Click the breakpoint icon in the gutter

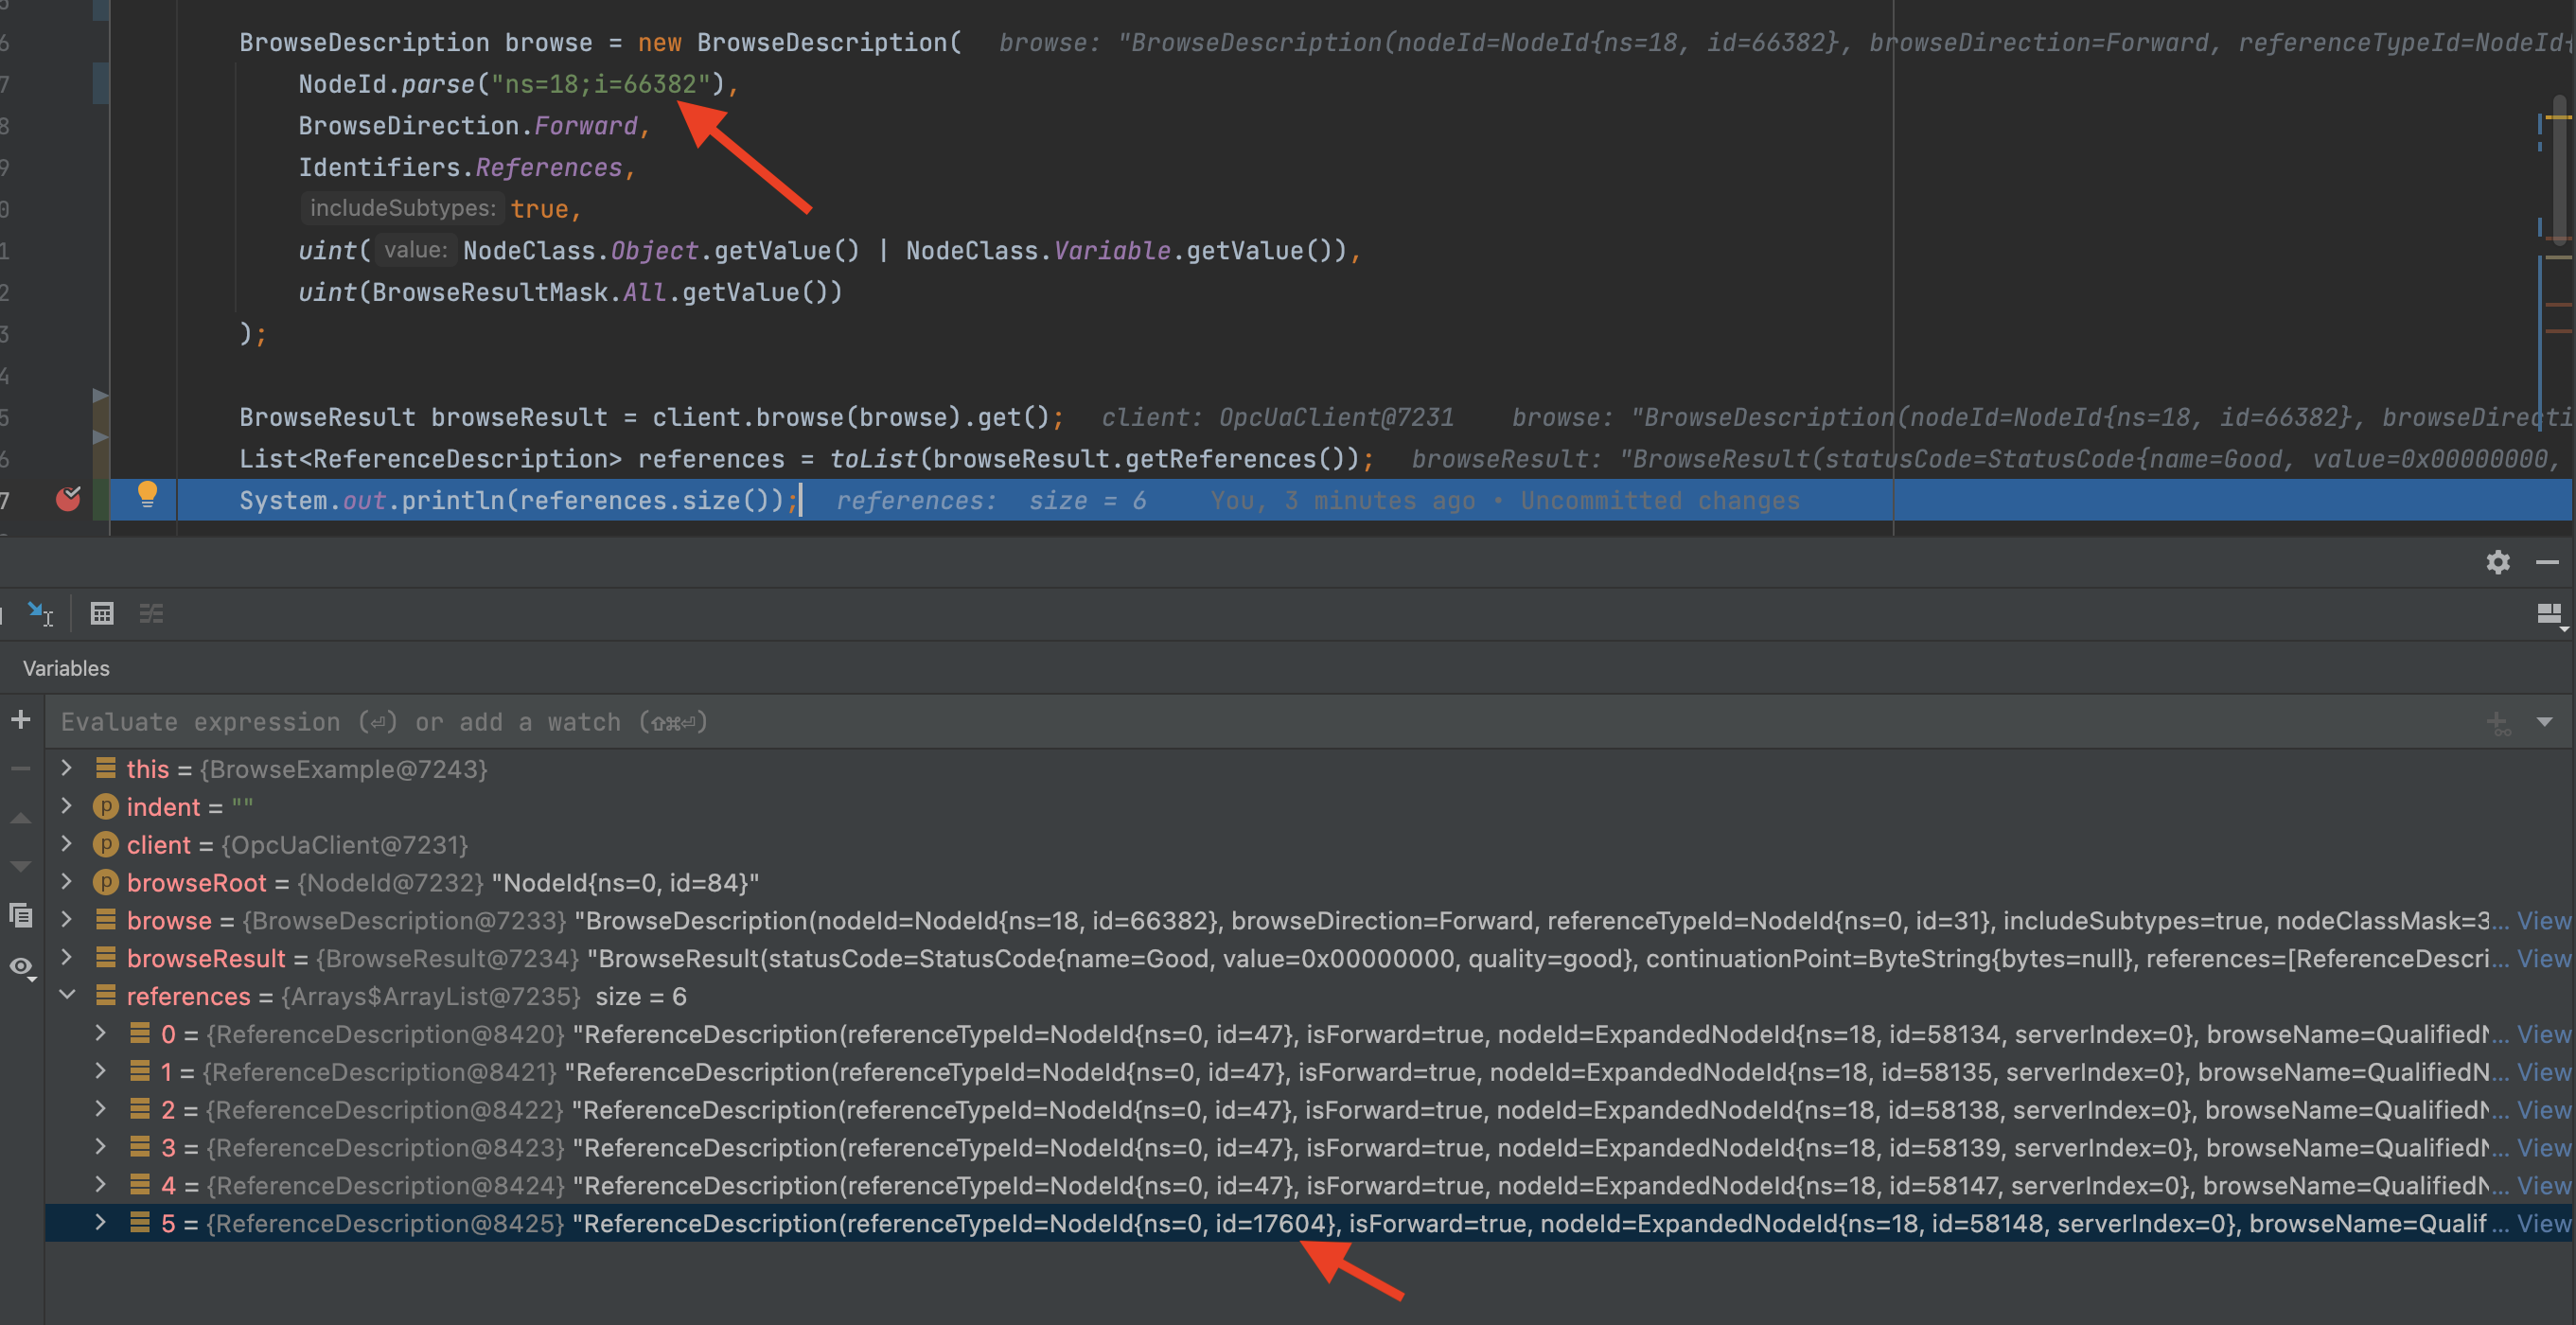pyautogui.click(x=68, y=498)
